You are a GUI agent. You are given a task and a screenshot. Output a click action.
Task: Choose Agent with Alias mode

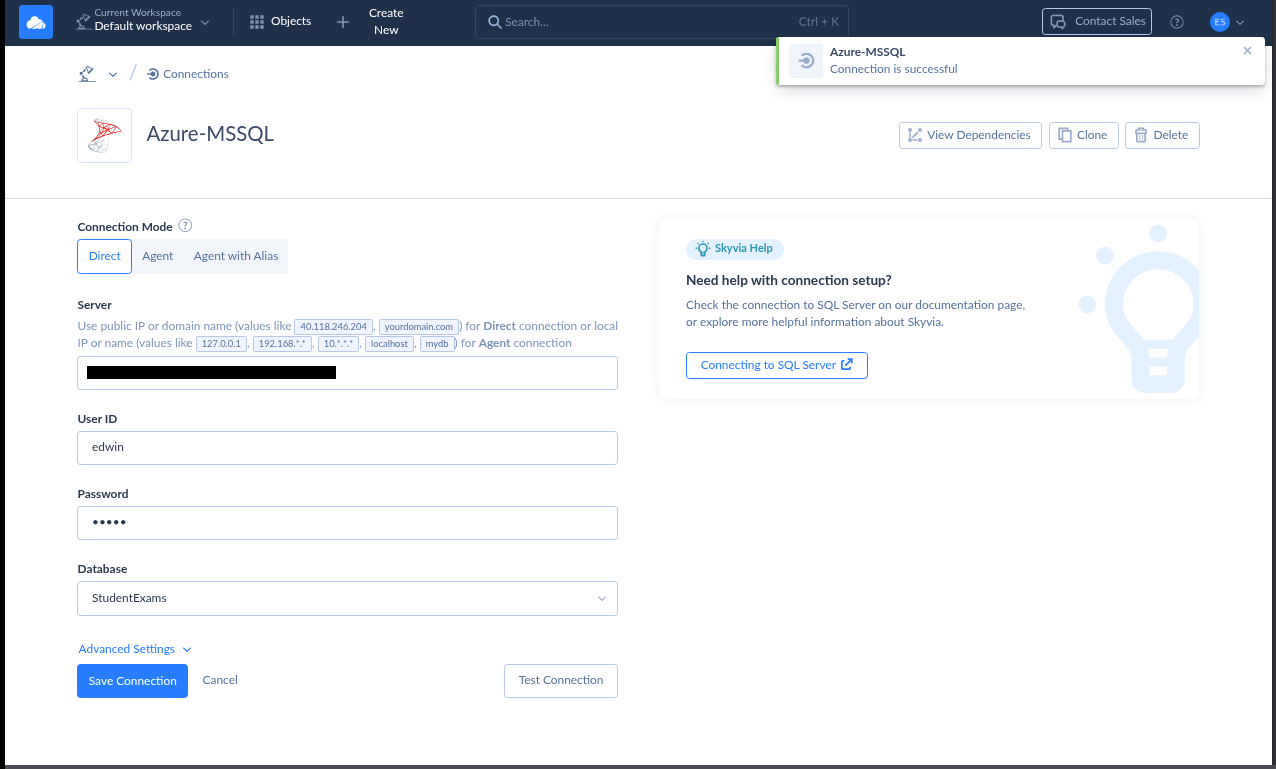236,256
